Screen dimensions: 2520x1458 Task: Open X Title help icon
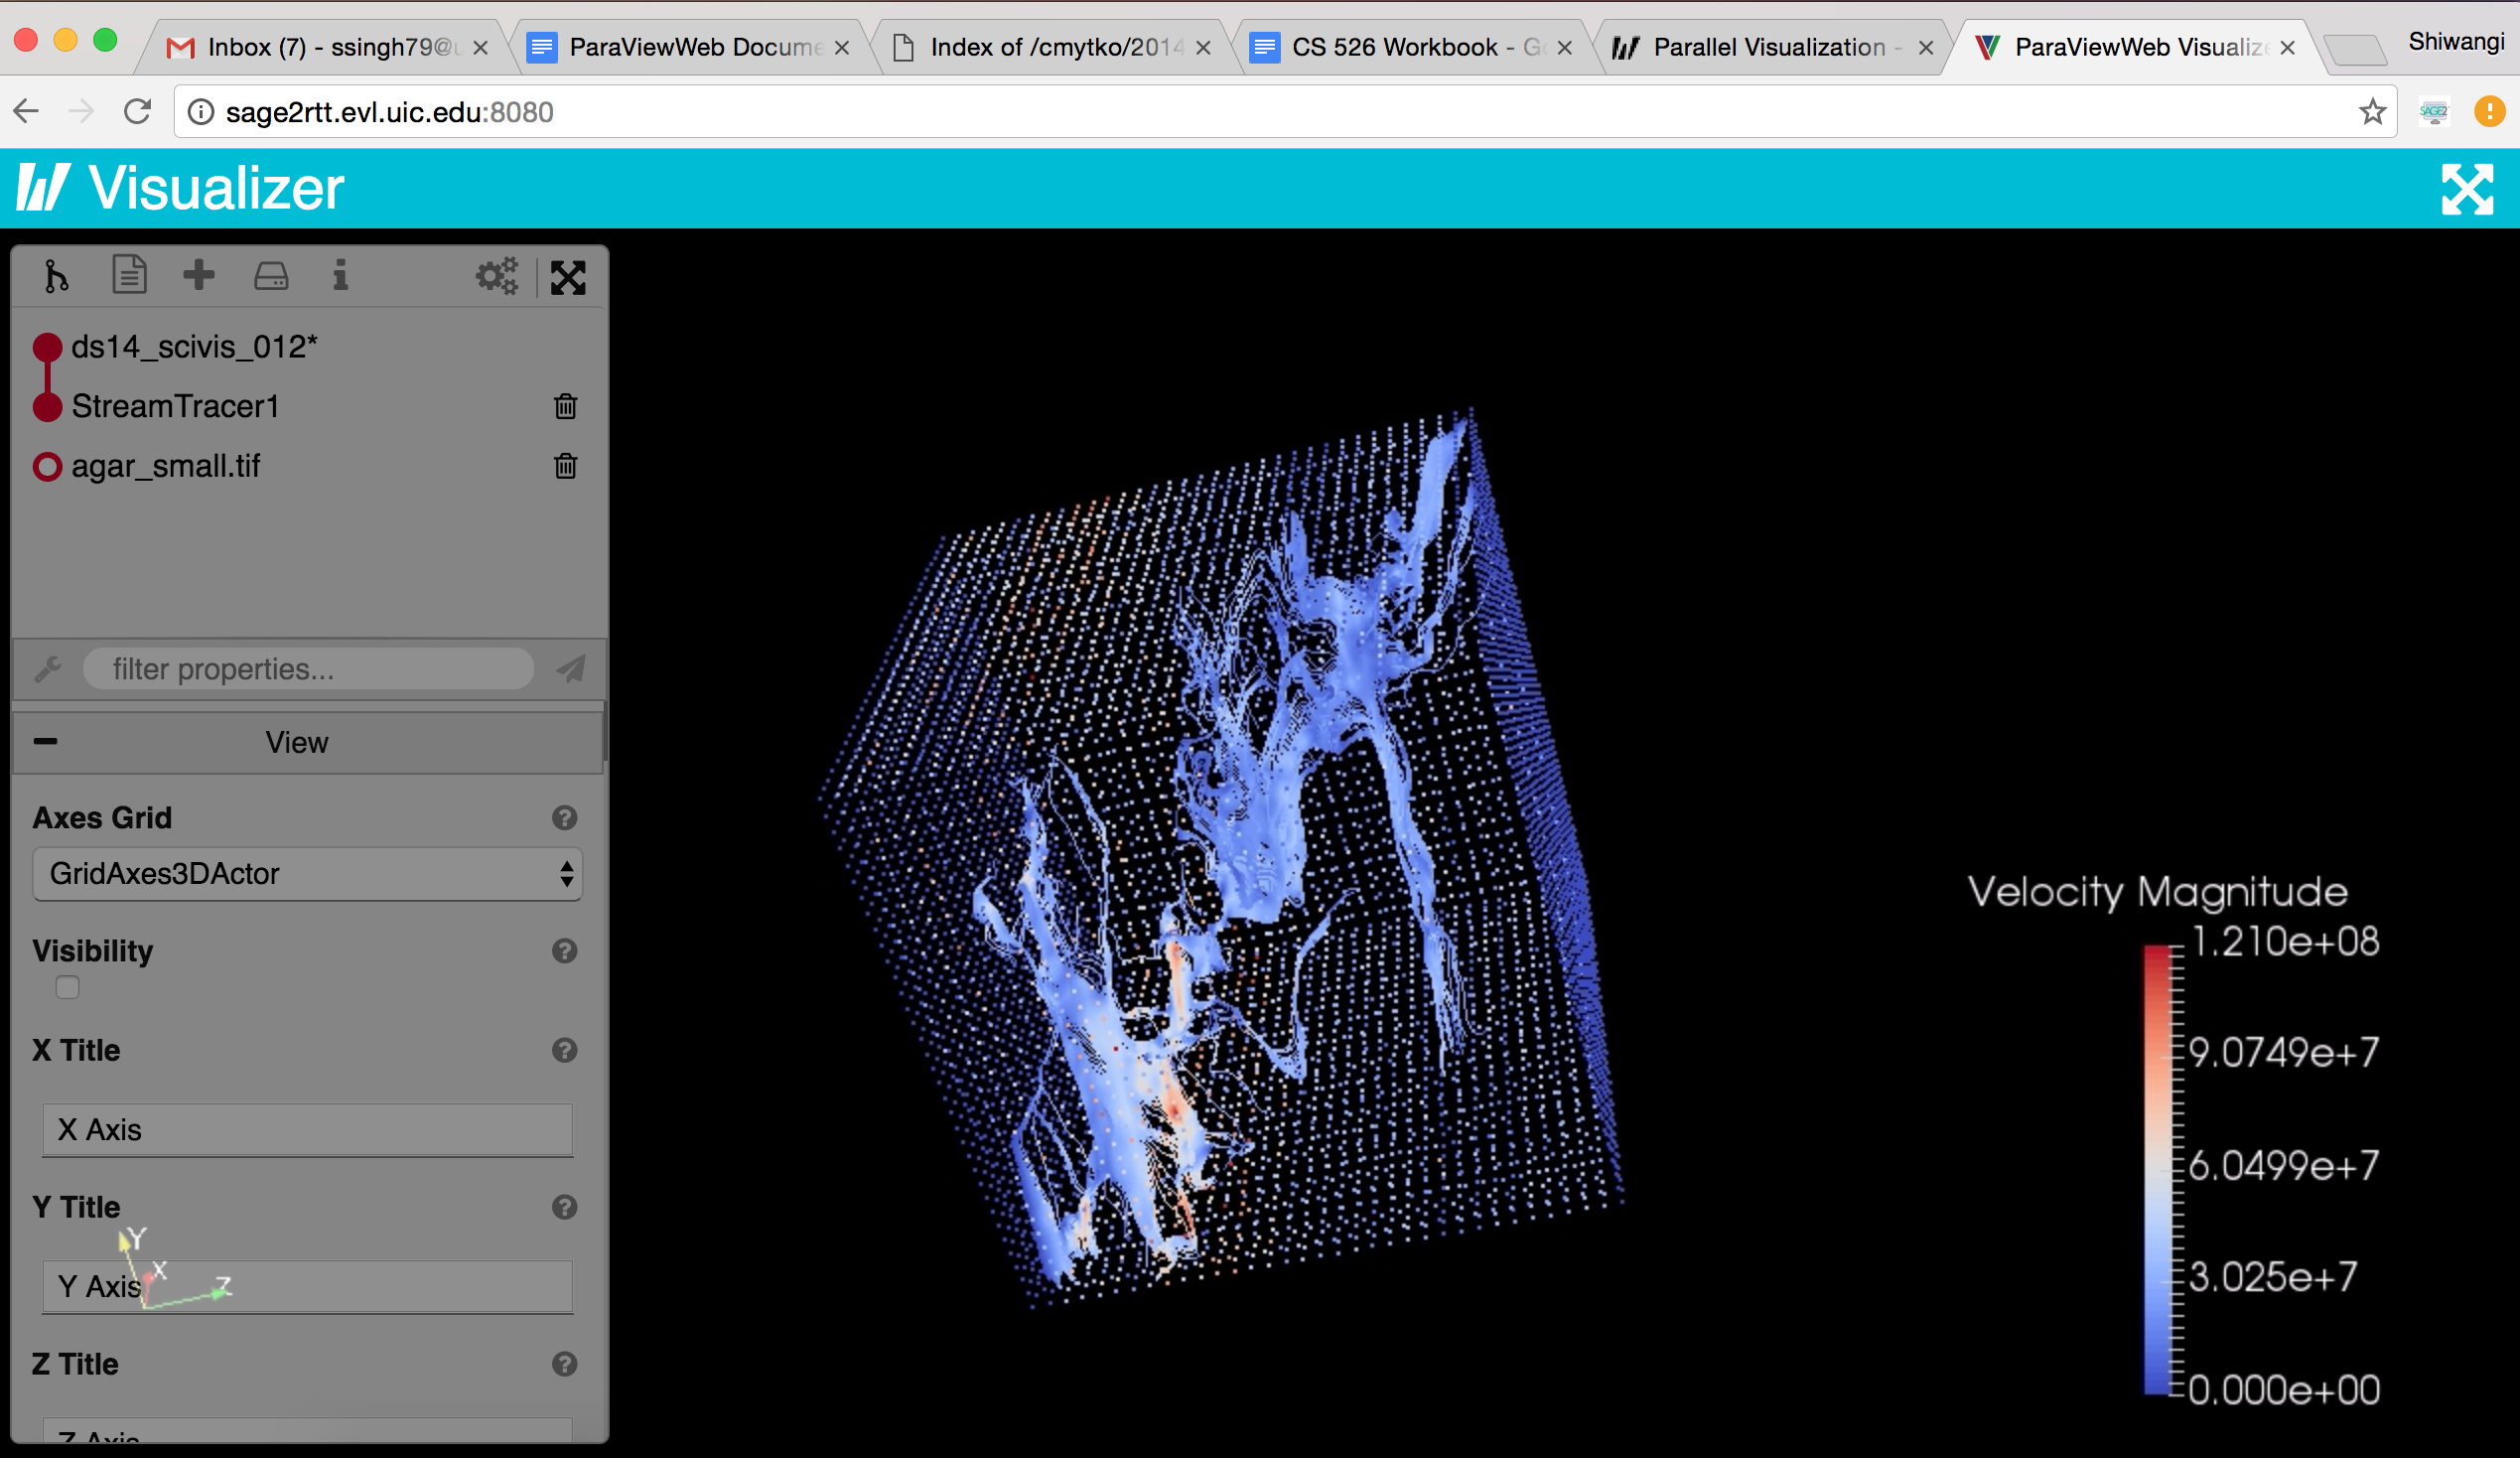(x=565, y=1050)
